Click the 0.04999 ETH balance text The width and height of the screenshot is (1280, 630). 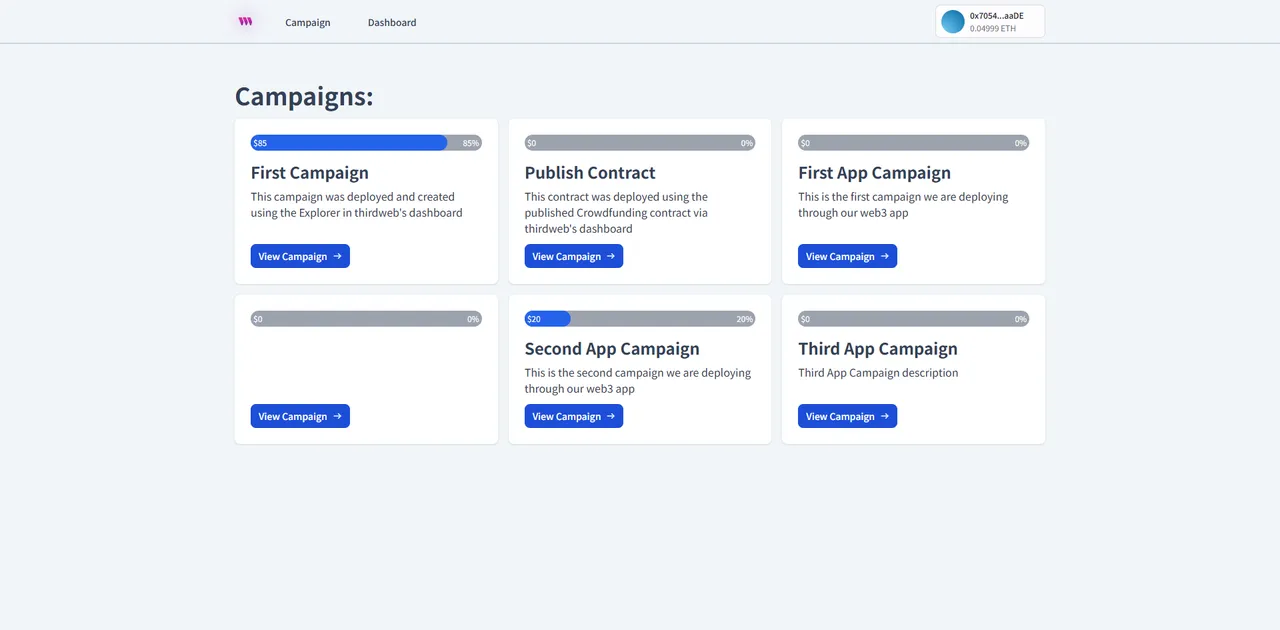[x=993, y=27]
